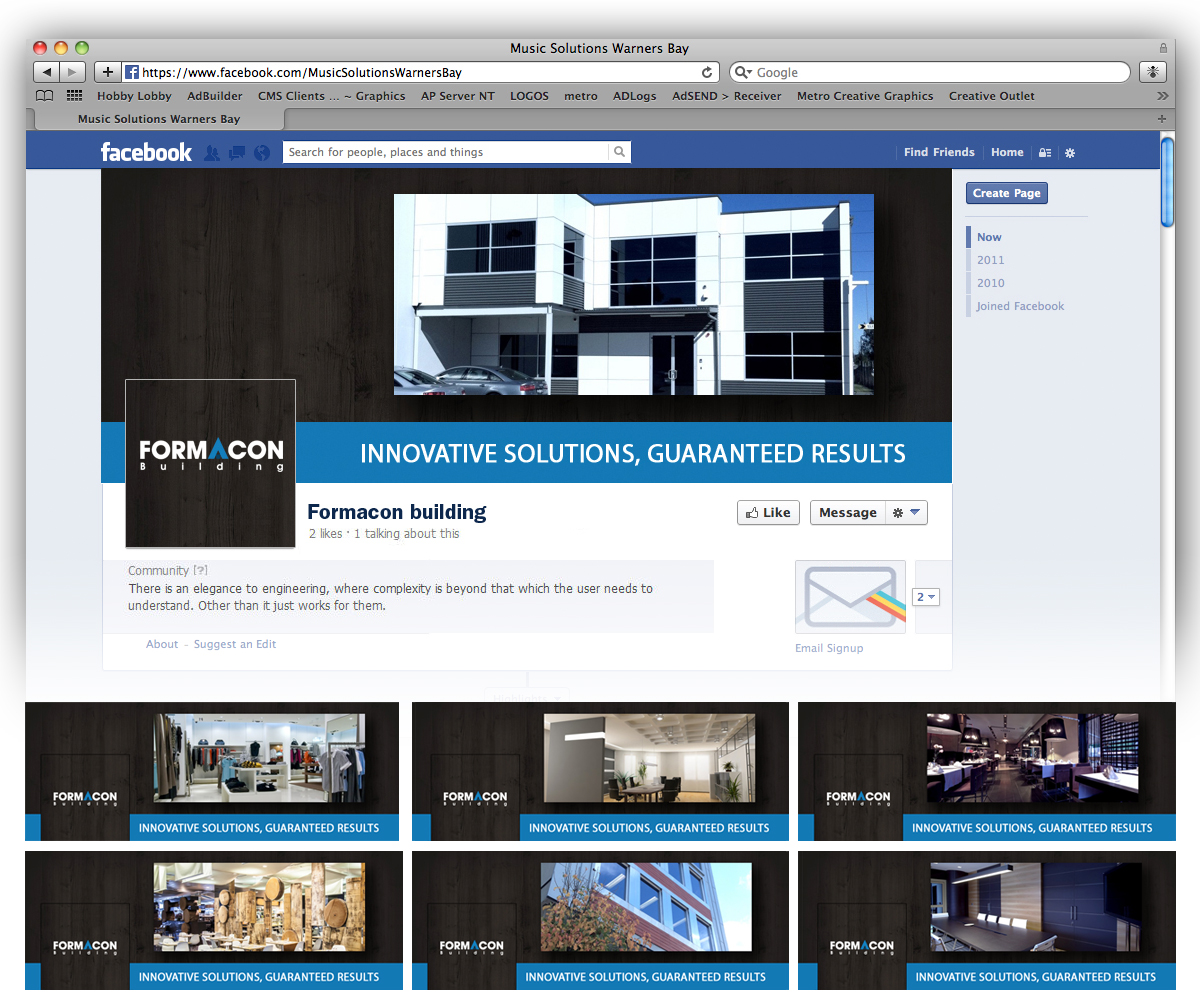Viewport: 1200px width, 1000px height.
Task: Open Creative Outlet bookmark
Action: pyautogui.click(x=992, y=96)
